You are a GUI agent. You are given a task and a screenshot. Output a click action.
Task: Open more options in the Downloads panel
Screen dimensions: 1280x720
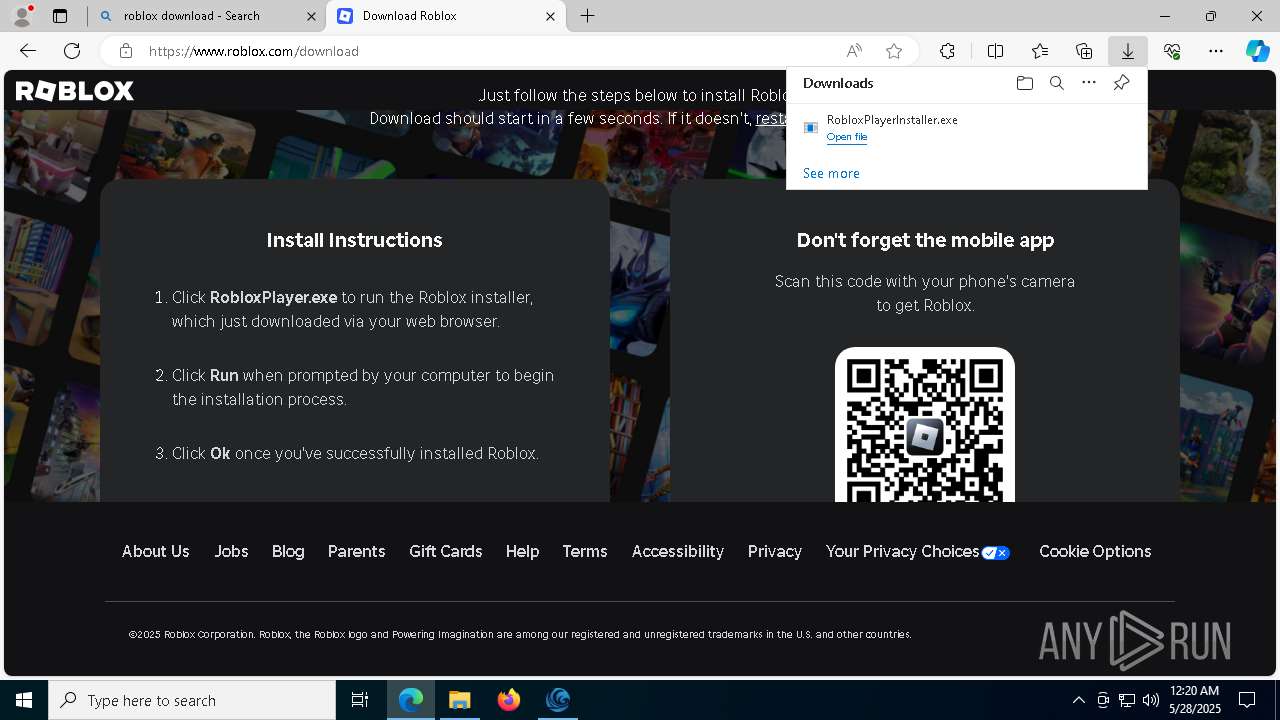(1089, 83)
